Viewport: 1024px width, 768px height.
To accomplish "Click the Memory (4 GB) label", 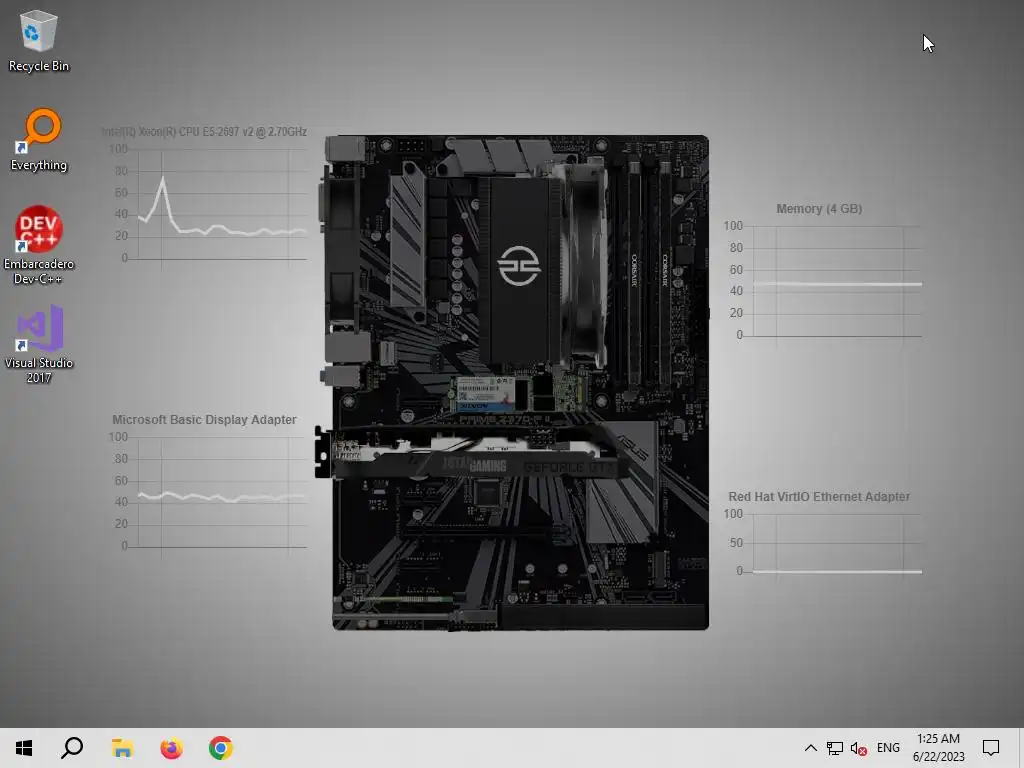I will tap(819, 209).
